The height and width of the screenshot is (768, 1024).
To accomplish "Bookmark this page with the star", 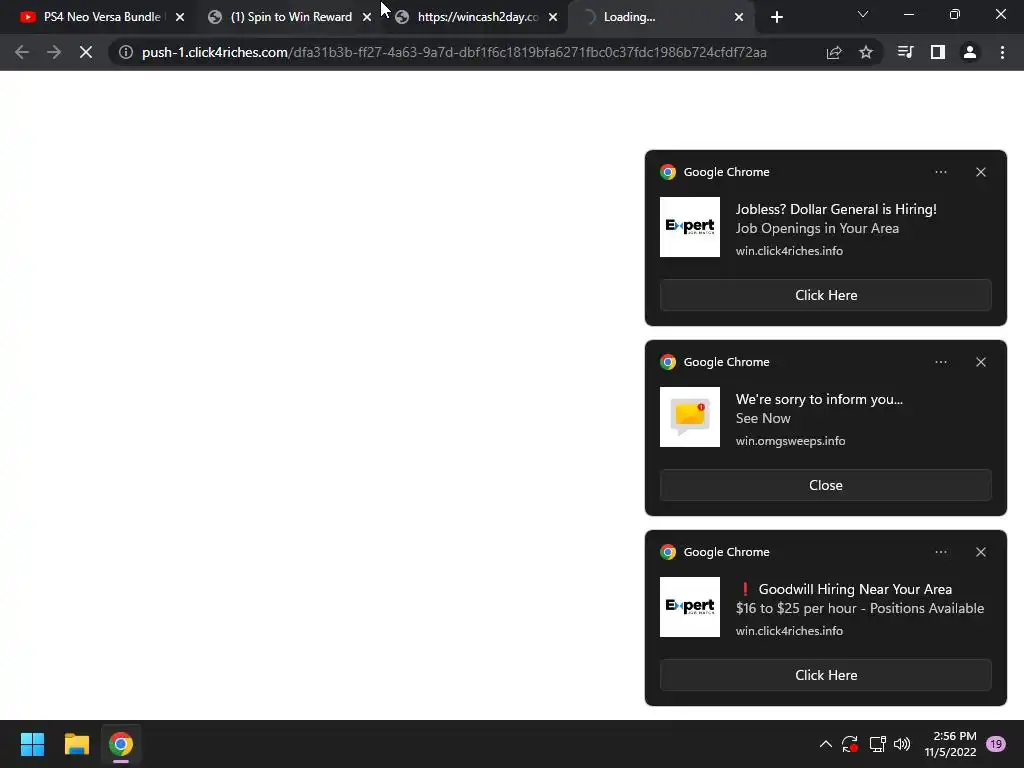I will click(866, 52).
